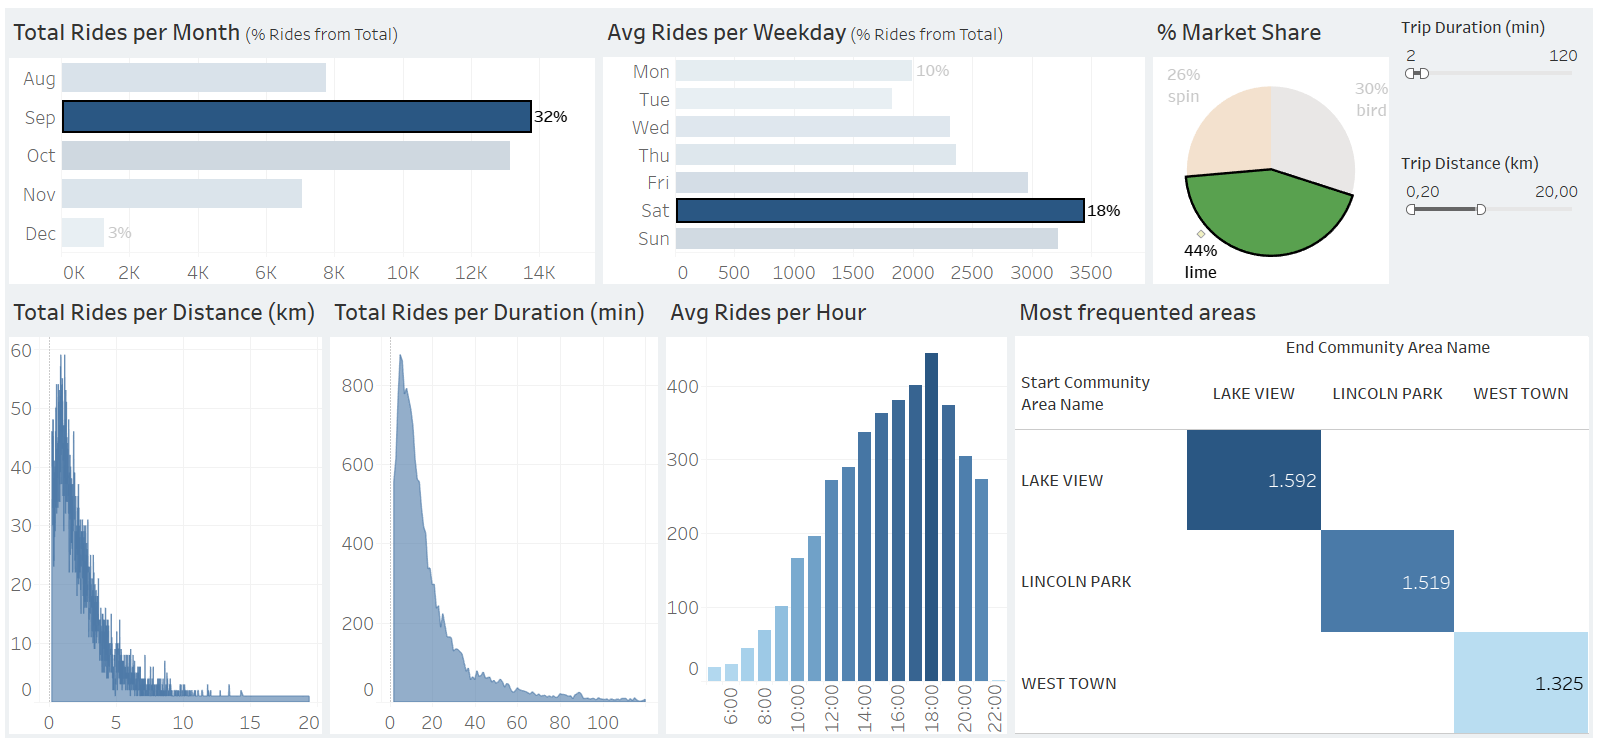Viewport: 1601px width, 741px height.
Task: Select the Lincoln Park 1.519 heatmap cell
Action: click(1387, 581)
